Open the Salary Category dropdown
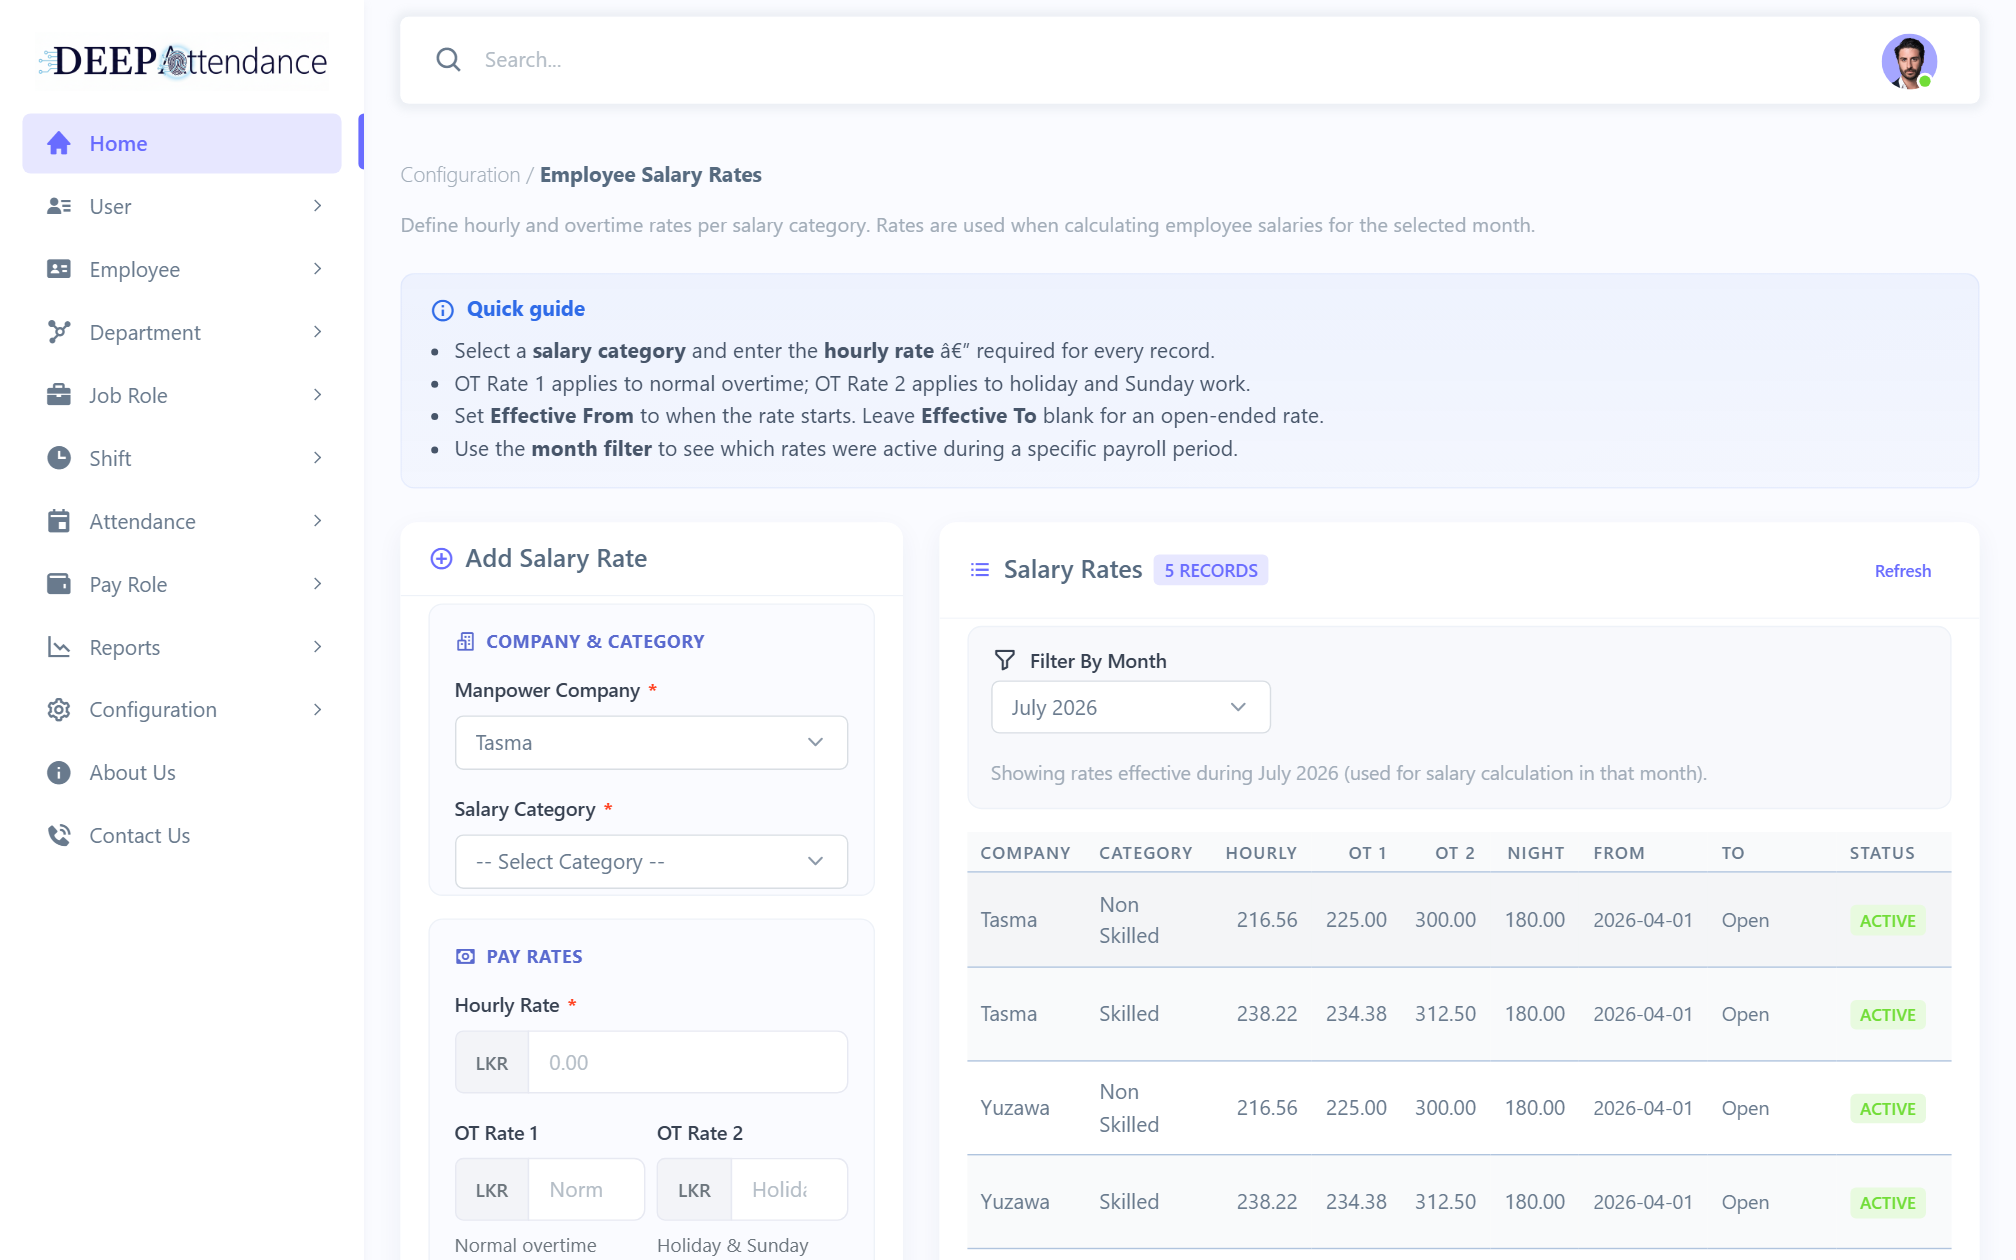2016x1260 pixels. tap(651, 861)
